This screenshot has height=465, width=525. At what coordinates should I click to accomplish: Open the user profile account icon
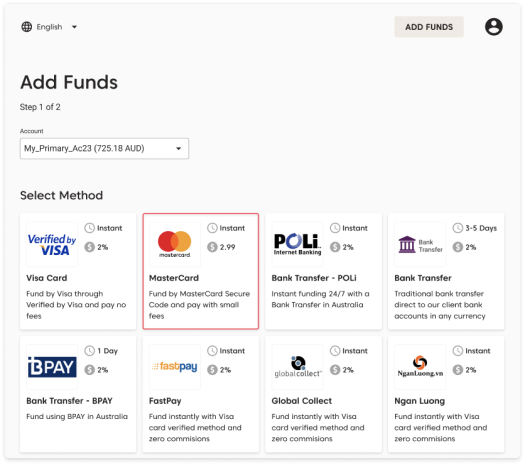pos(494,27)
